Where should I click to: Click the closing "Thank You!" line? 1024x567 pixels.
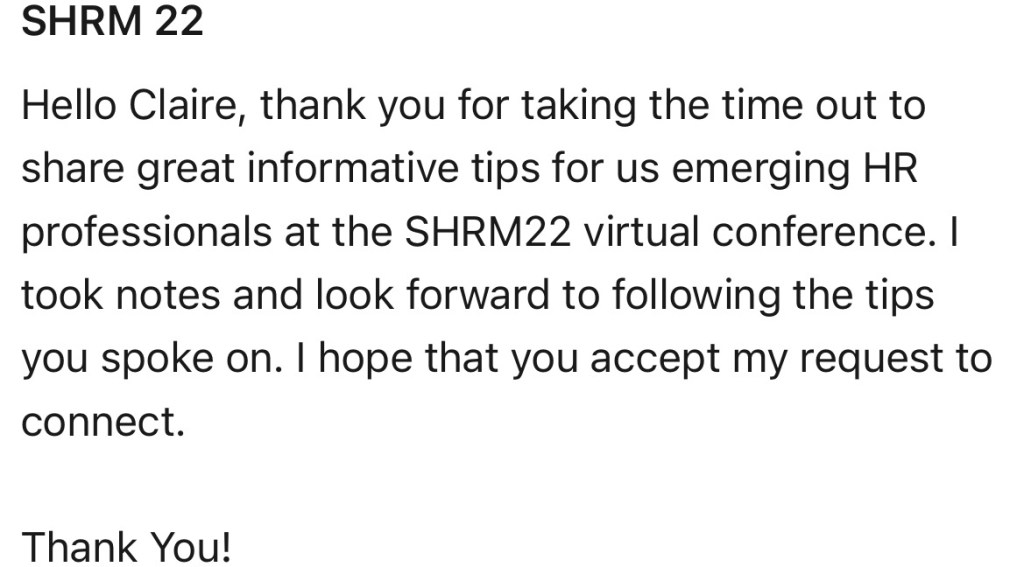pos(126,547)
